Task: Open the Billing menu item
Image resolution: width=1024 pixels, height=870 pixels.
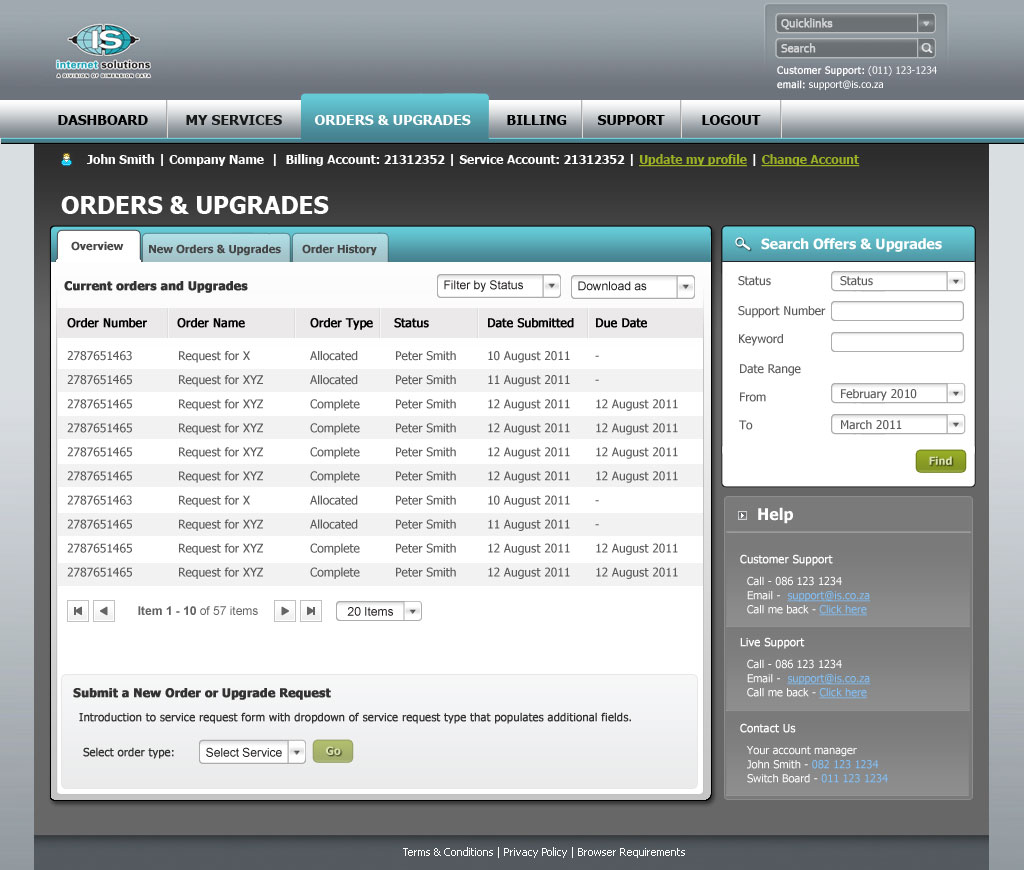Action: 536,120
